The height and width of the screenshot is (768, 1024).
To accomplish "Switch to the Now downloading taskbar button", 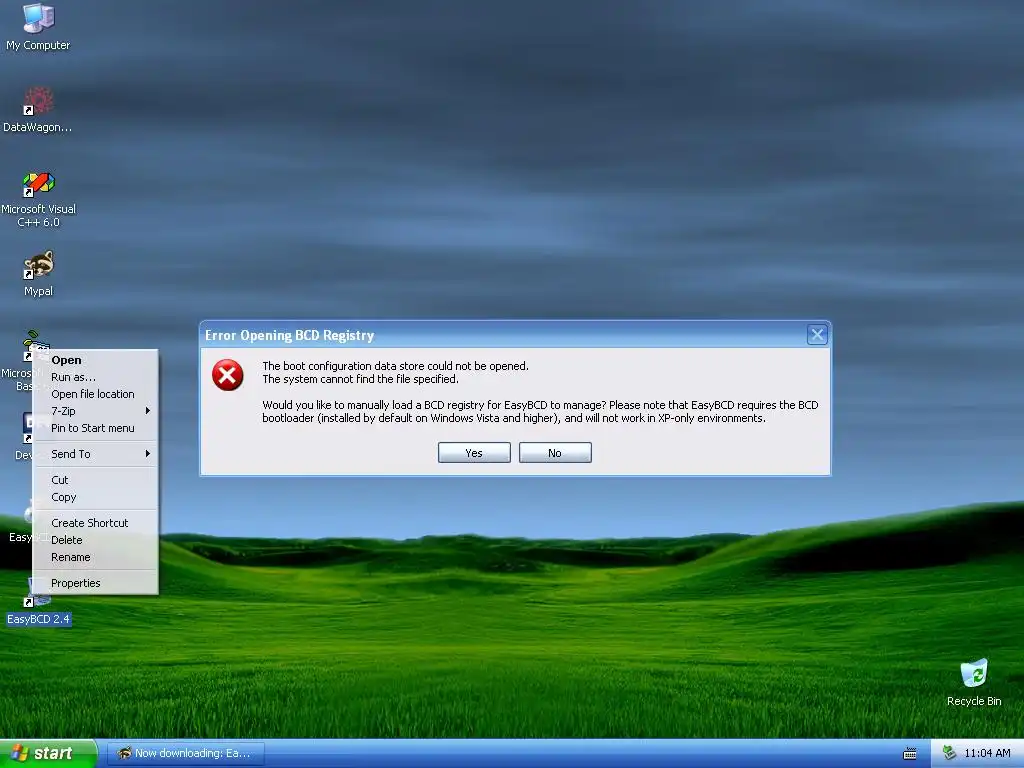I will click(x=185, y=754).
